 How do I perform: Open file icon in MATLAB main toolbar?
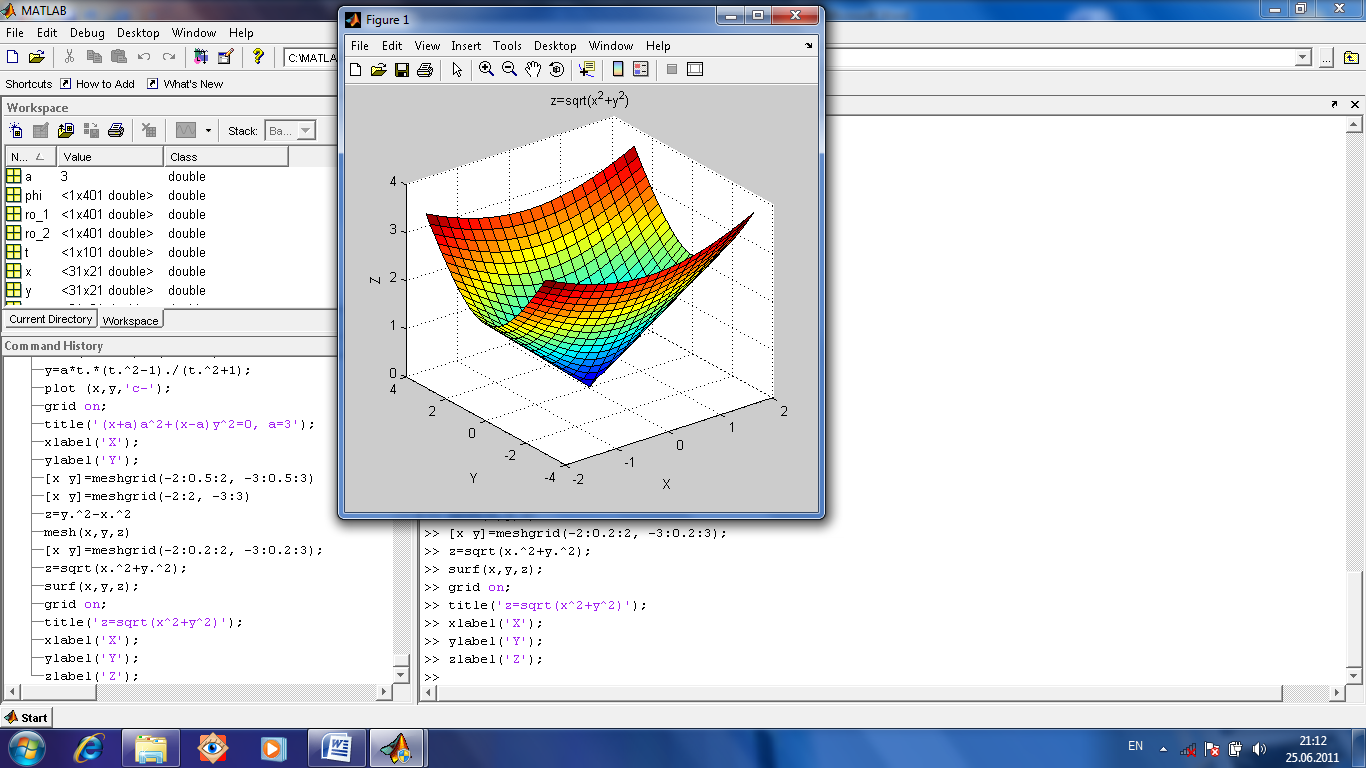(37, 57)
